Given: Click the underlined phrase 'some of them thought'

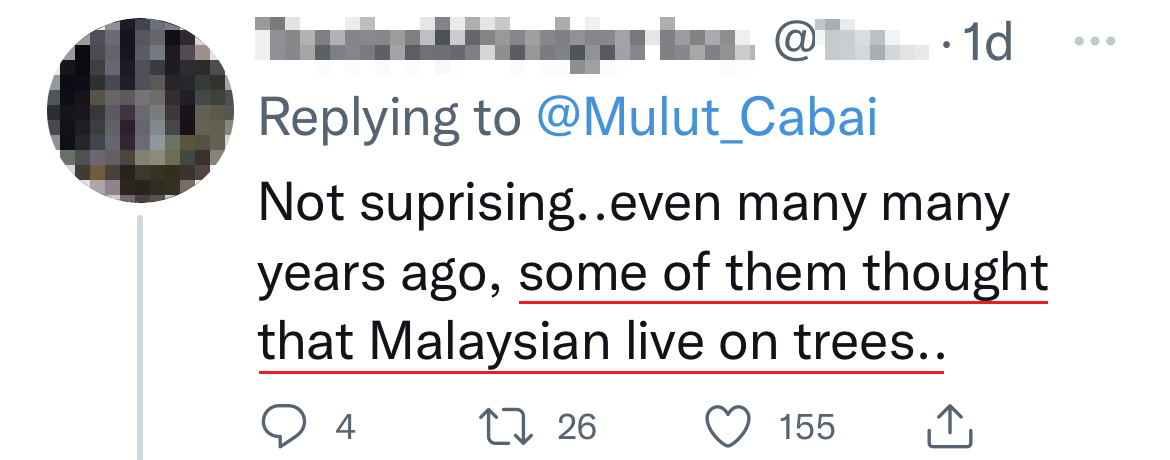Looking at the screenshot, I should tap(783, 274).
